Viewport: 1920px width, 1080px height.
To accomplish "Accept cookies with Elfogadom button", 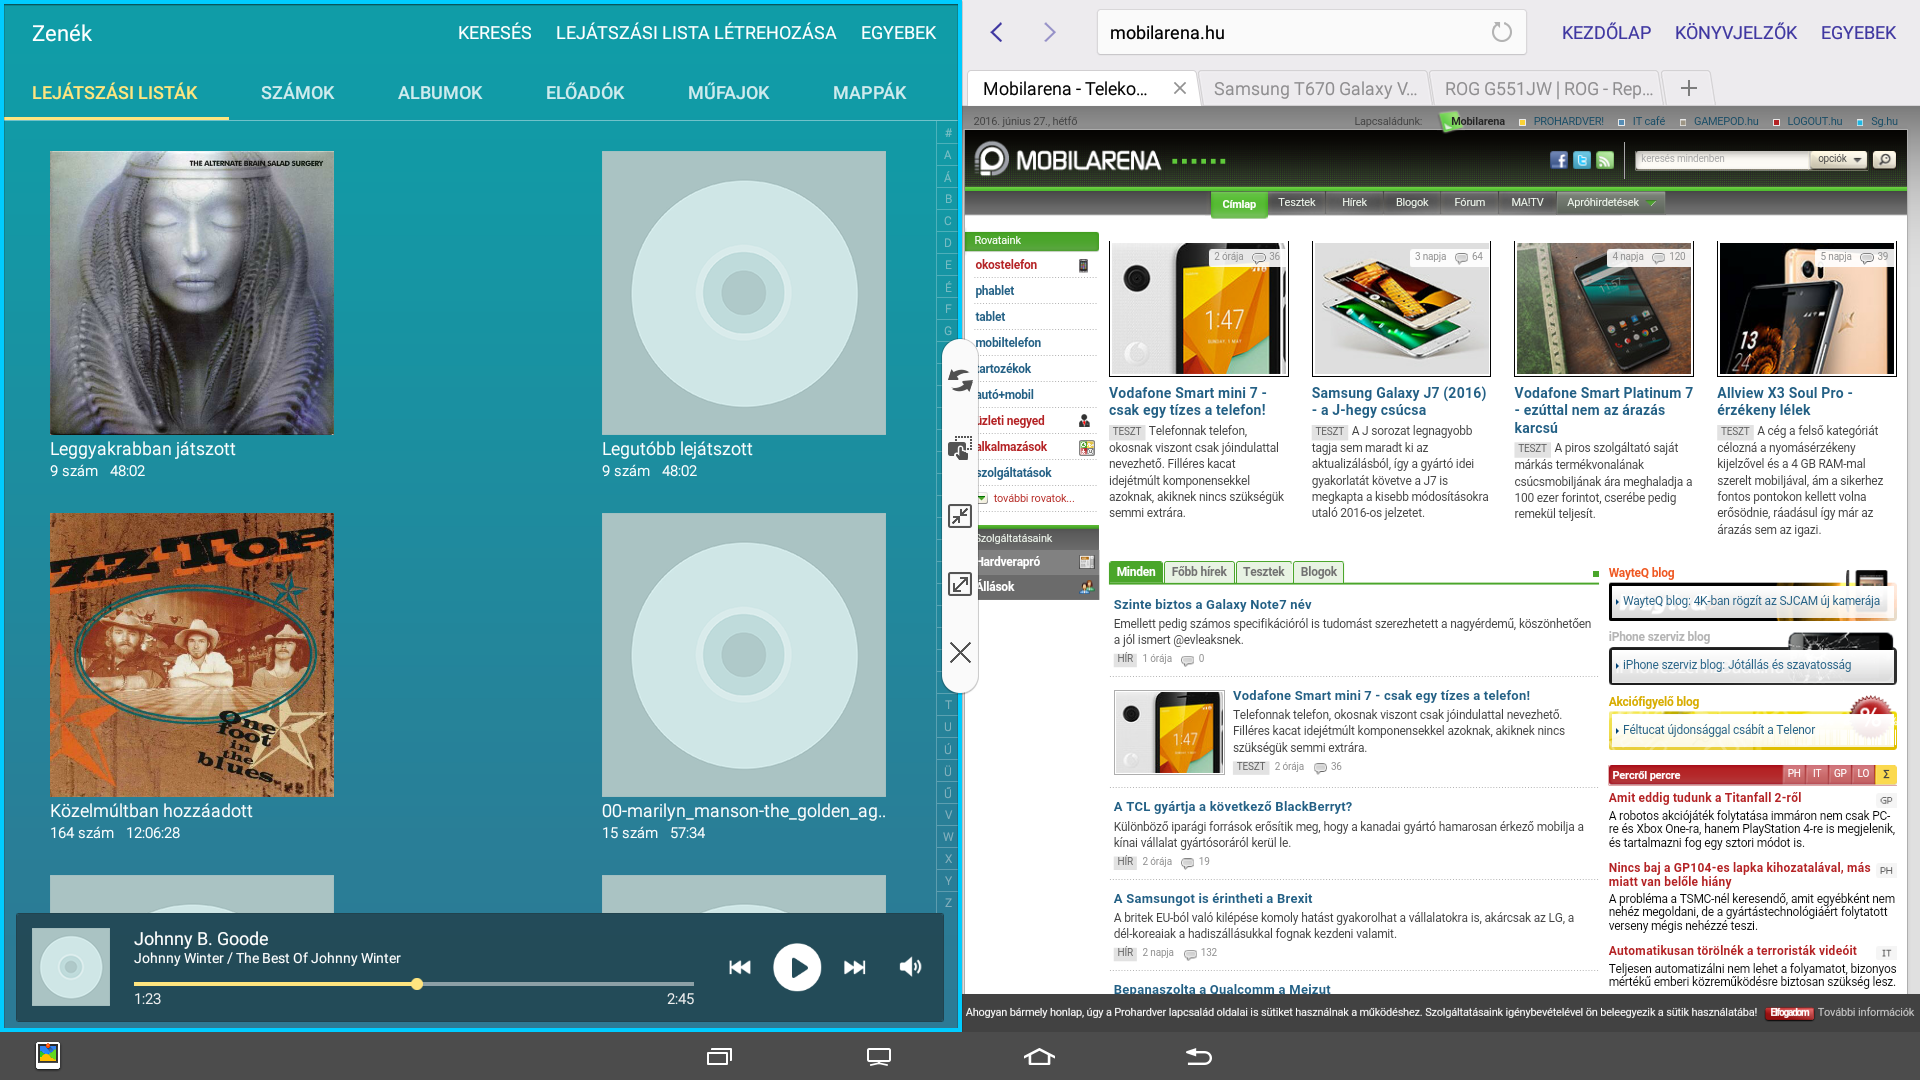I will (x=1789, y=1013).
